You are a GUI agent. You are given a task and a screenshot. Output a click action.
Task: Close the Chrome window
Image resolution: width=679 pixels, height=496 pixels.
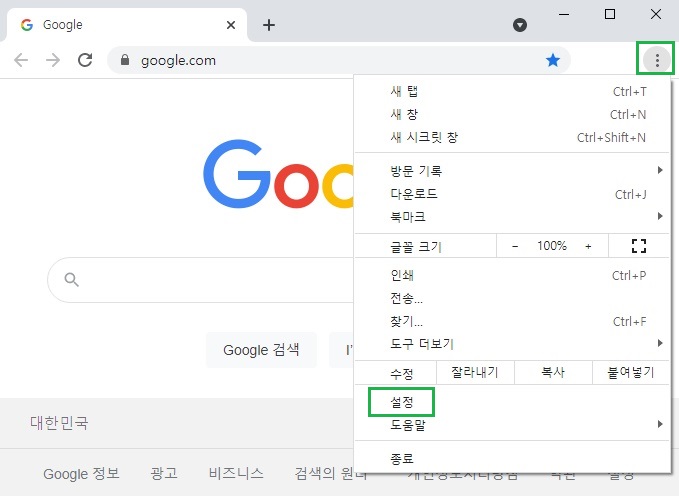point(656,15)
